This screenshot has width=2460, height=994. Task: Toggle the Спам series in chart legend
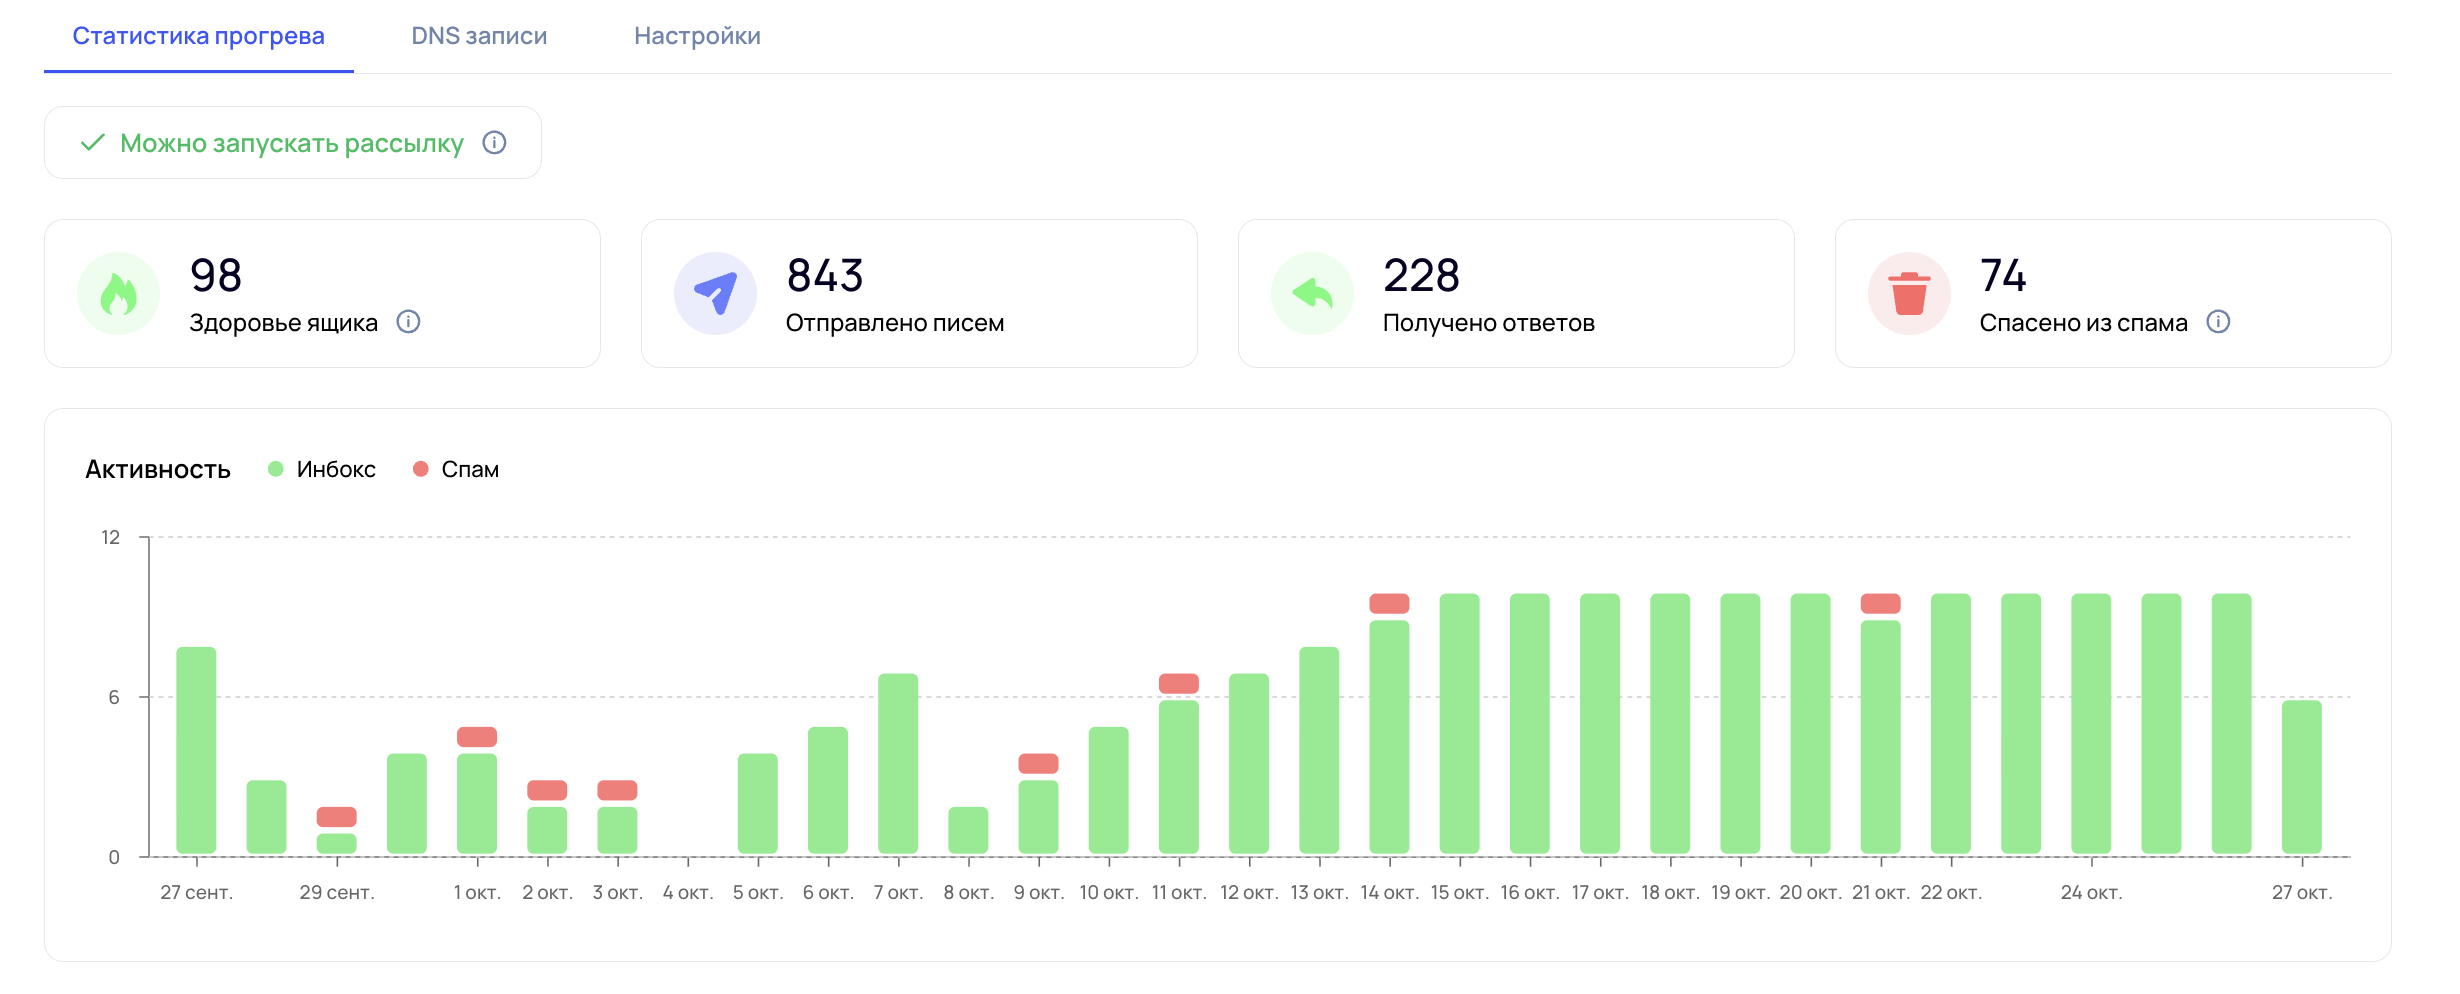pos(456,469)
